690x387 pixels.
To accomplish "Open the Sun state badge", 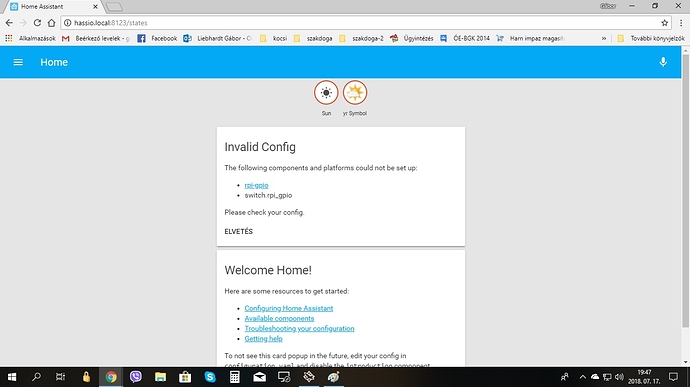I will point(326,93).
